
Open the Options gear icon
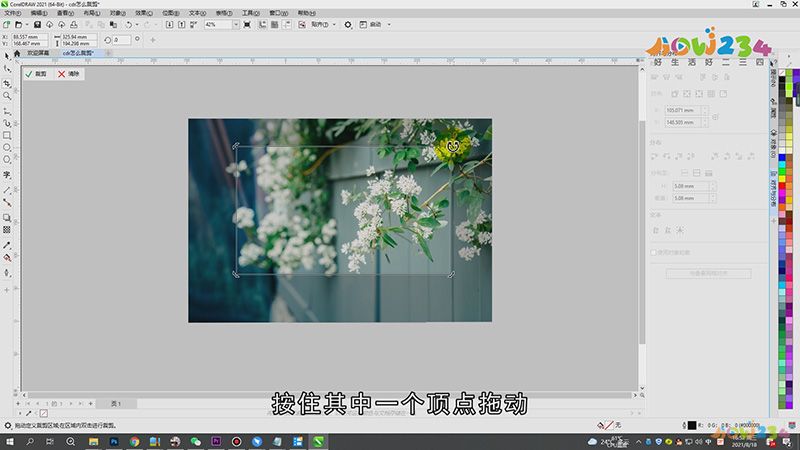click(348, 24)
